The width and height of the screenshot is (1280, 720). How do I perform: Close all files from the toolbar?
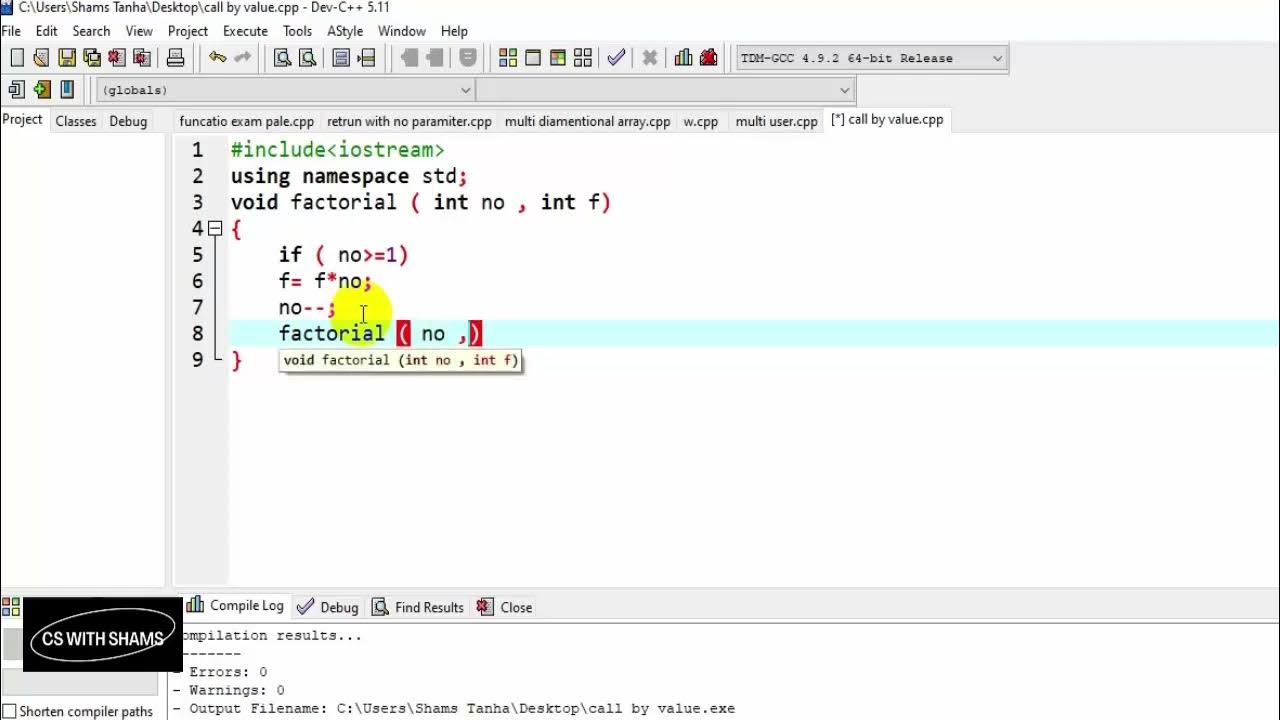click(x=141, y=58)
